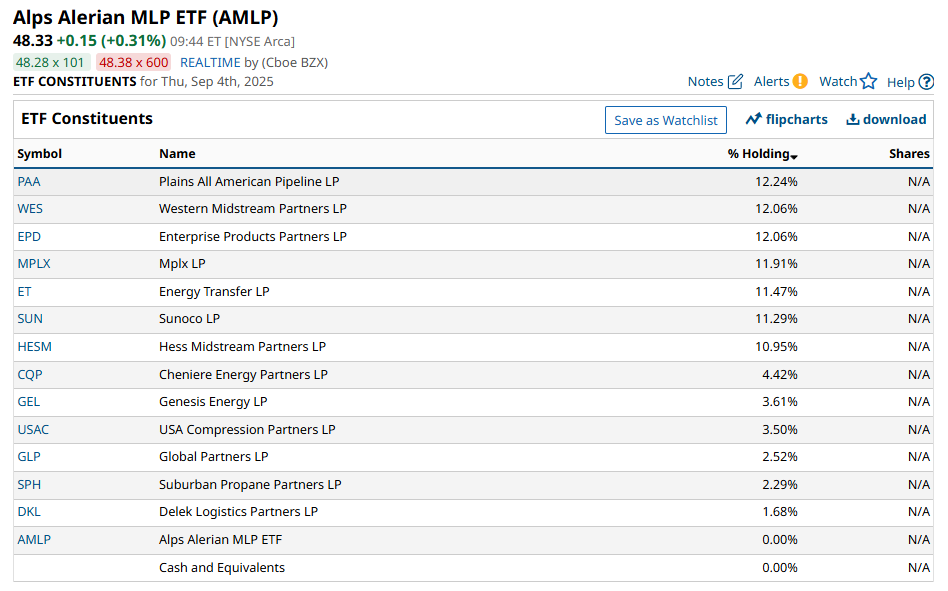
Task: Click the REALTIME link
Action: pos(210,62)
